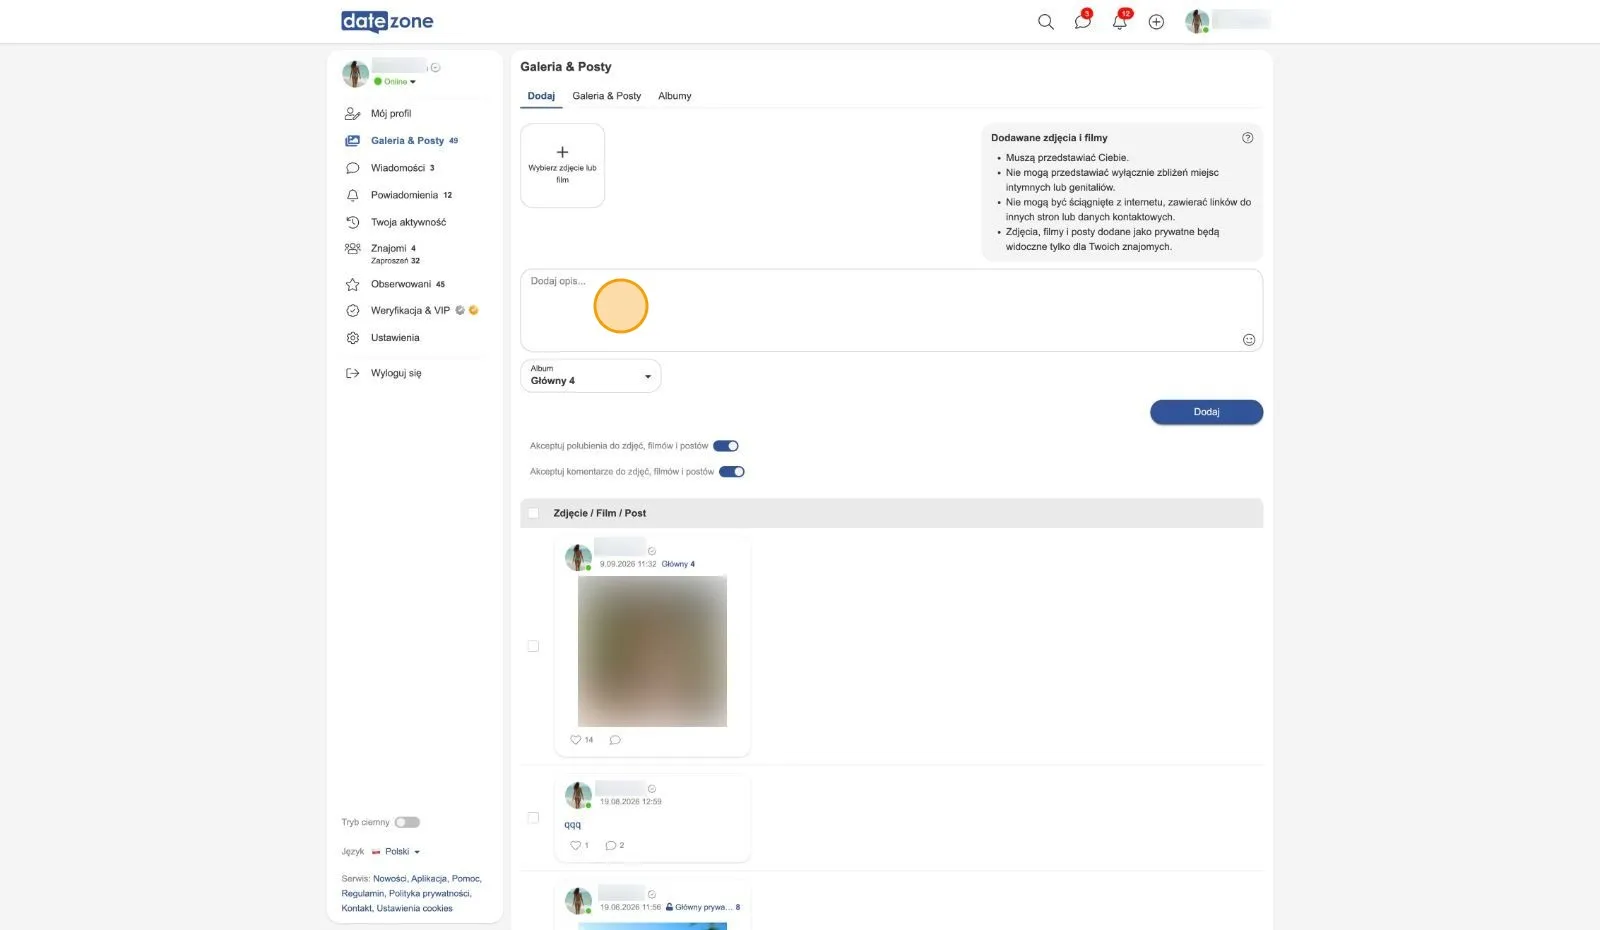
Task: Check the box beside the 9.09.2026 photo post
Action: 533,646
